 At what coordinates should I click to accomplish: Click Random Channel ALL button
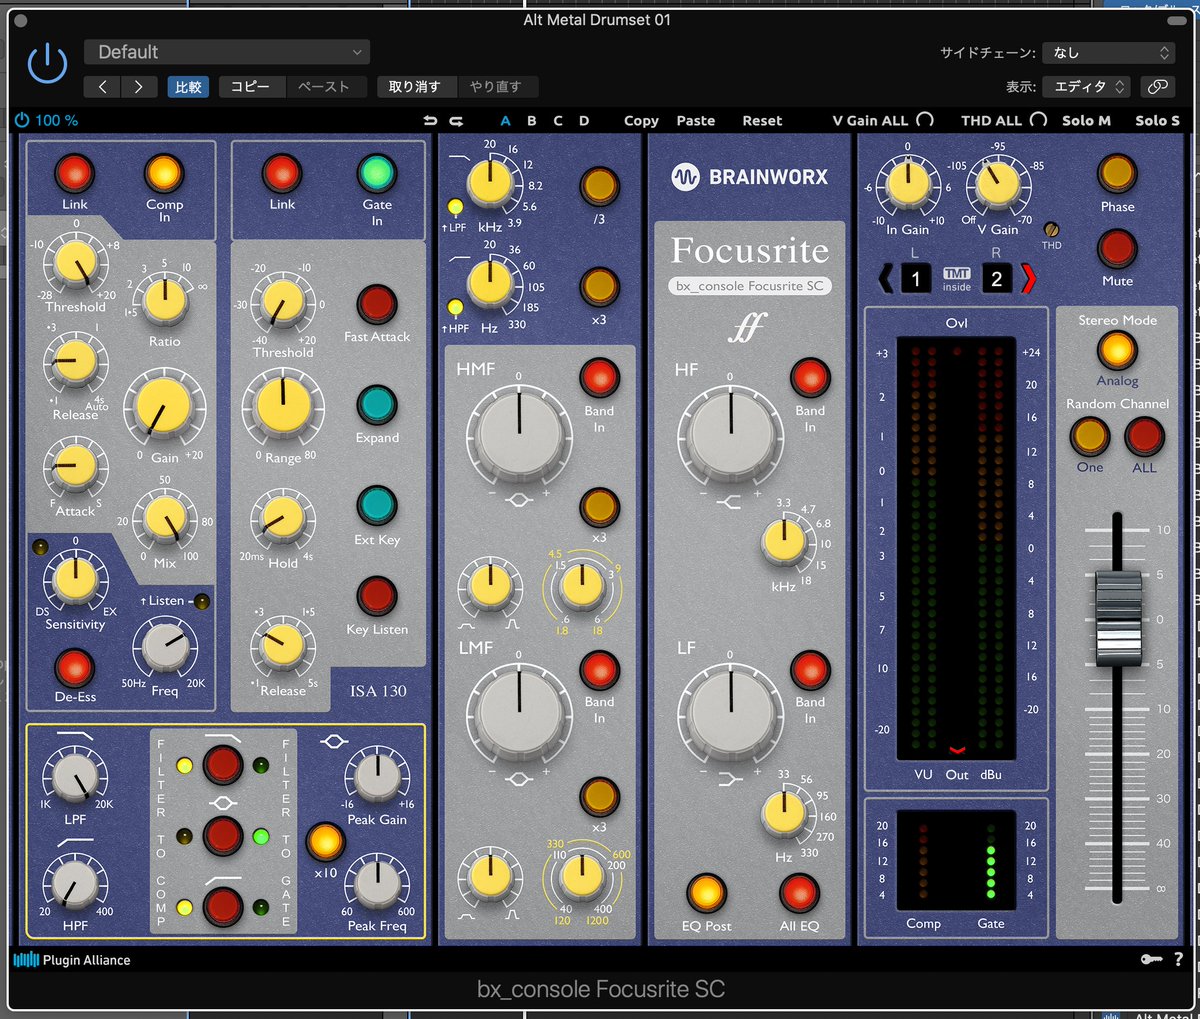point(1144,437)
